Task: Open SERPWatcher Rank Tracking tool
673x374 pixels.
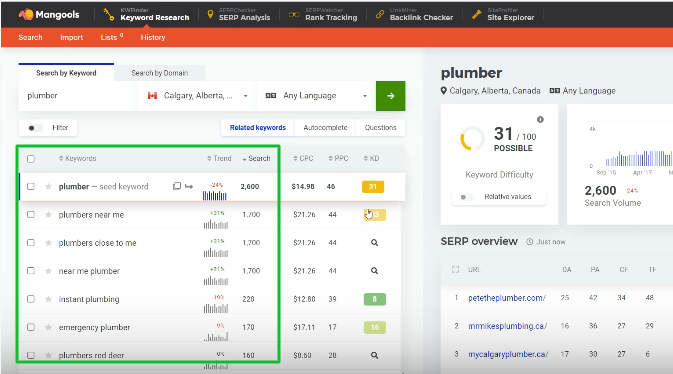Action: (323, 15)
